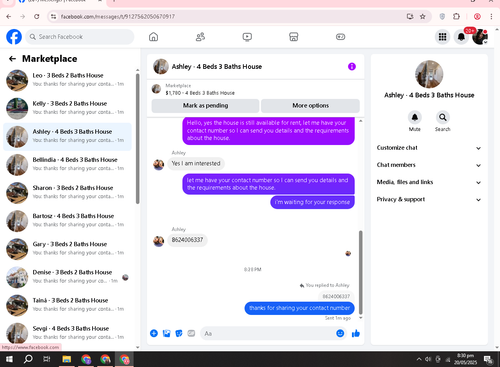500x367 pixels.
Task: Choose a sticker icon in composer
Action: tap(179, 333)
